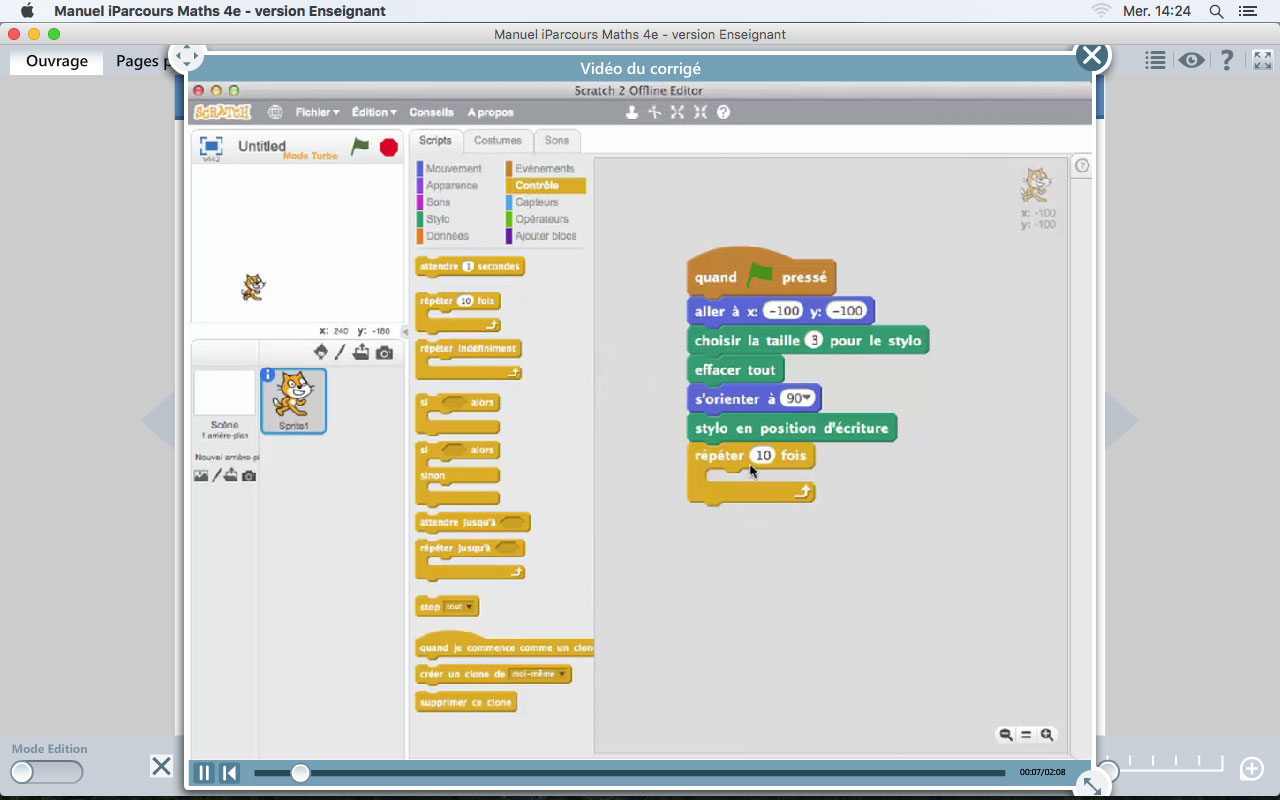Select the Mouvement block category

452,168
